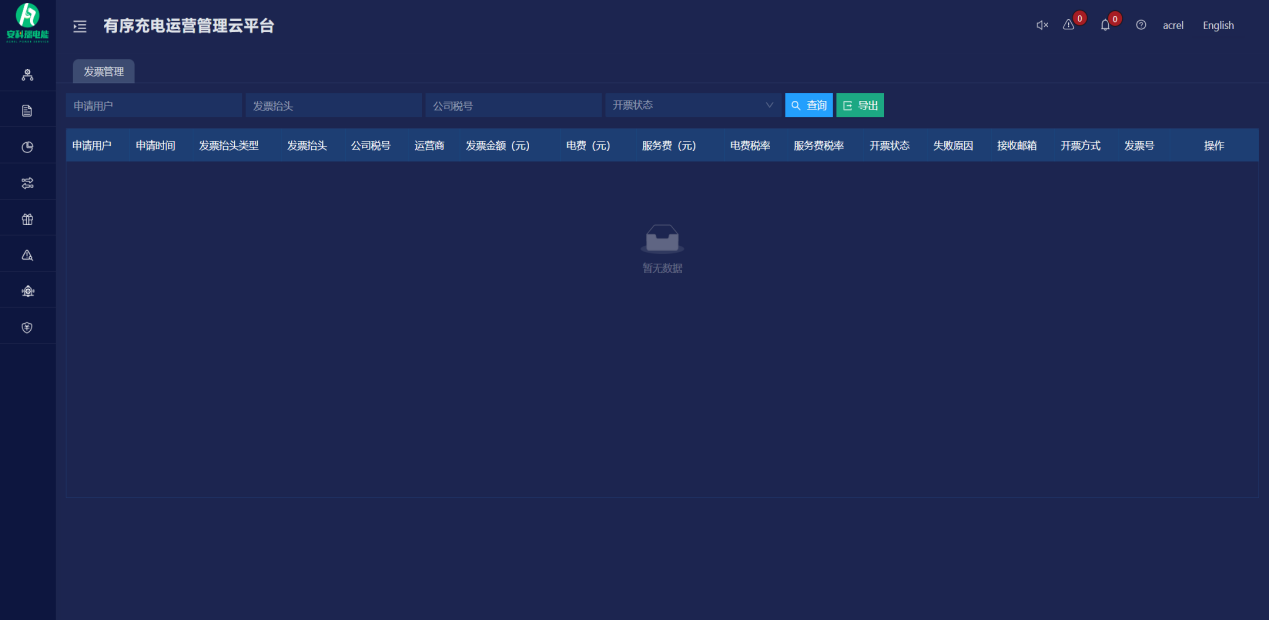
Task: Click the 服务费税率 column header
Action: (x=819, y=145)
